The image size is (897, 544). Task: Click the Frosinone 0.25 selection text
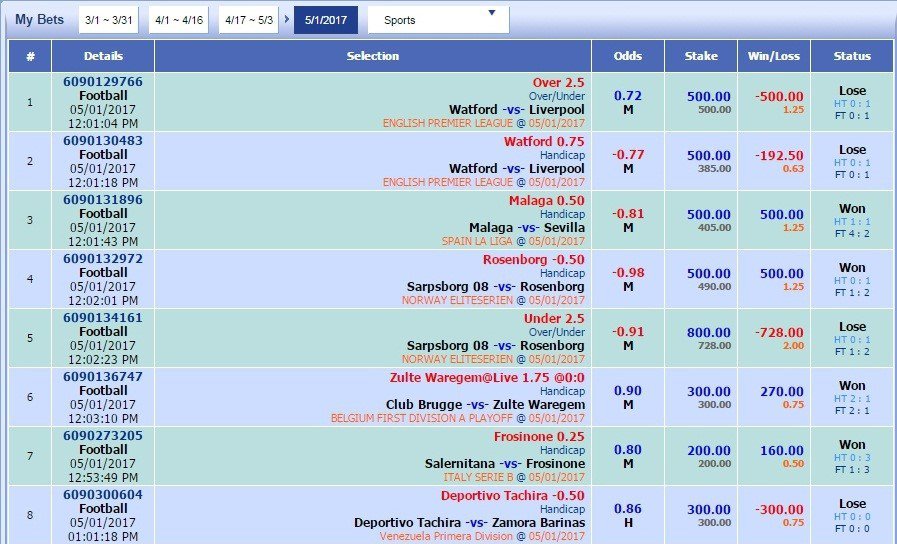click(539, 436)
